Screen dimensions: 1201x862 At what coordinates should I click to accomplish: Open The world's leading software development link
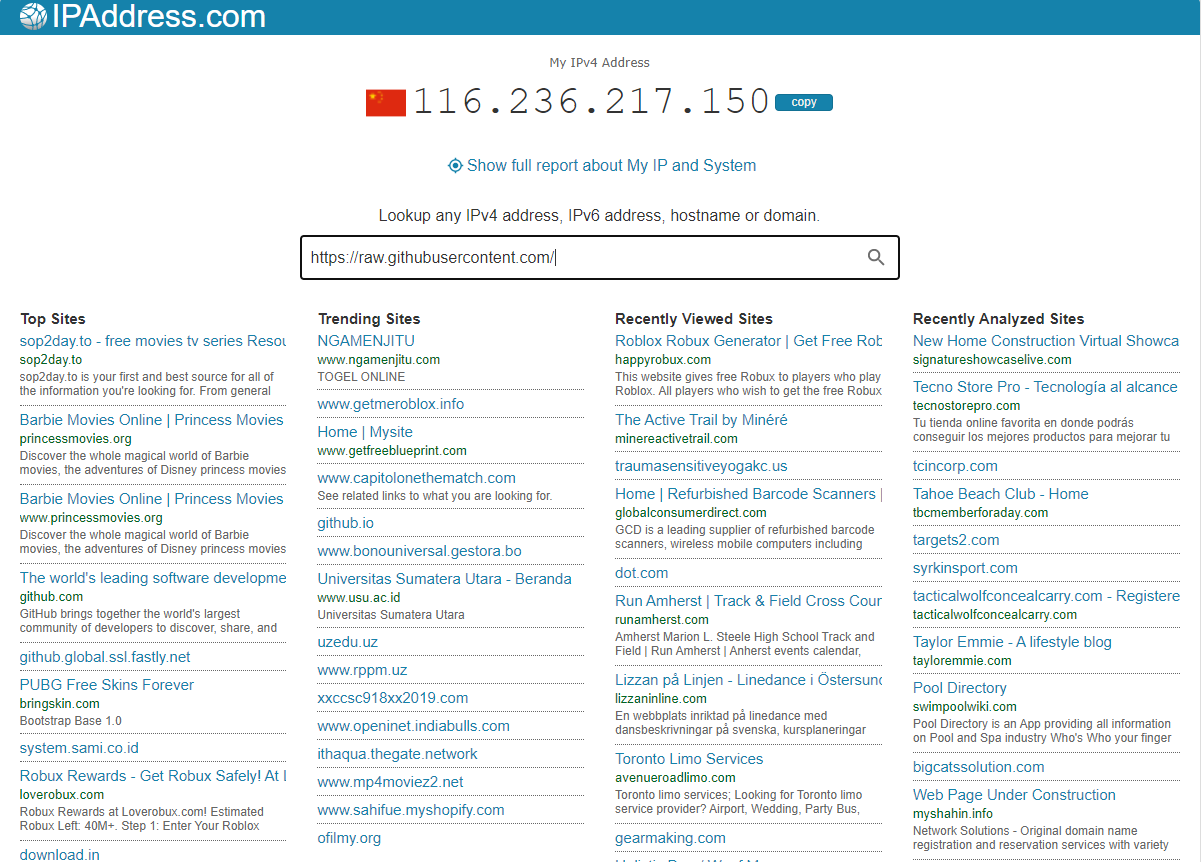tap(153, 578)
